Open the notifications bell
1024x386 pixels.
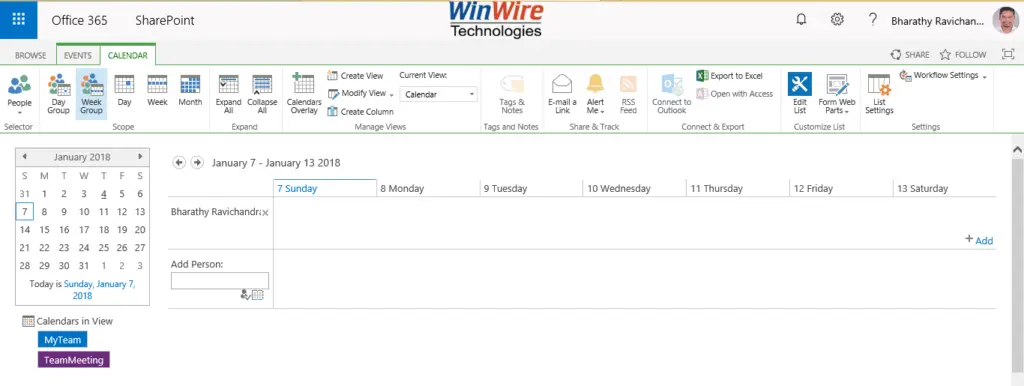801,20
